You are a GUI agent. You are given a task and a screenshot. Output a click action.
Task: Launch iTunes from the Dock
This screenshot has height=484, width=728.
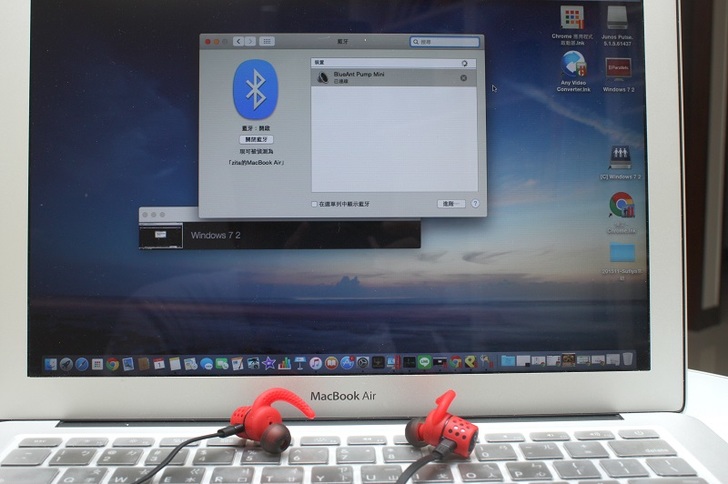316,363
